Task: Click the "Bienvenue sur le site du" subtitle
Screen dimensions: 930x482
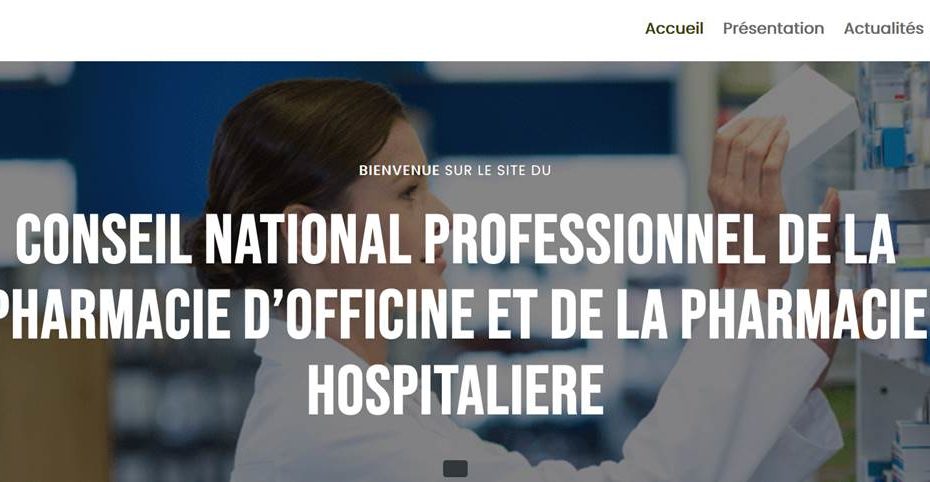Action: point(455,170)
